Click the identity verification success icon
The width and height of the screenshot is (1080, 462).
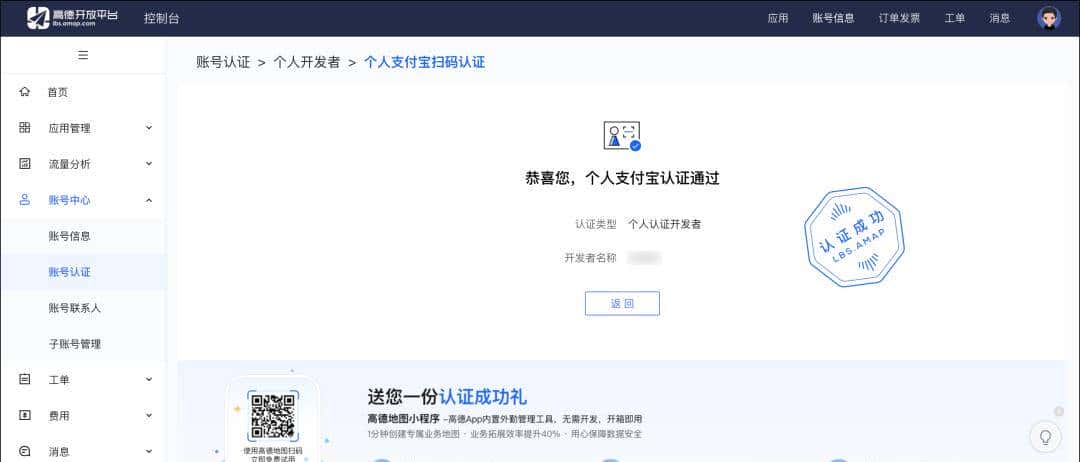click(x=622, y=136)
